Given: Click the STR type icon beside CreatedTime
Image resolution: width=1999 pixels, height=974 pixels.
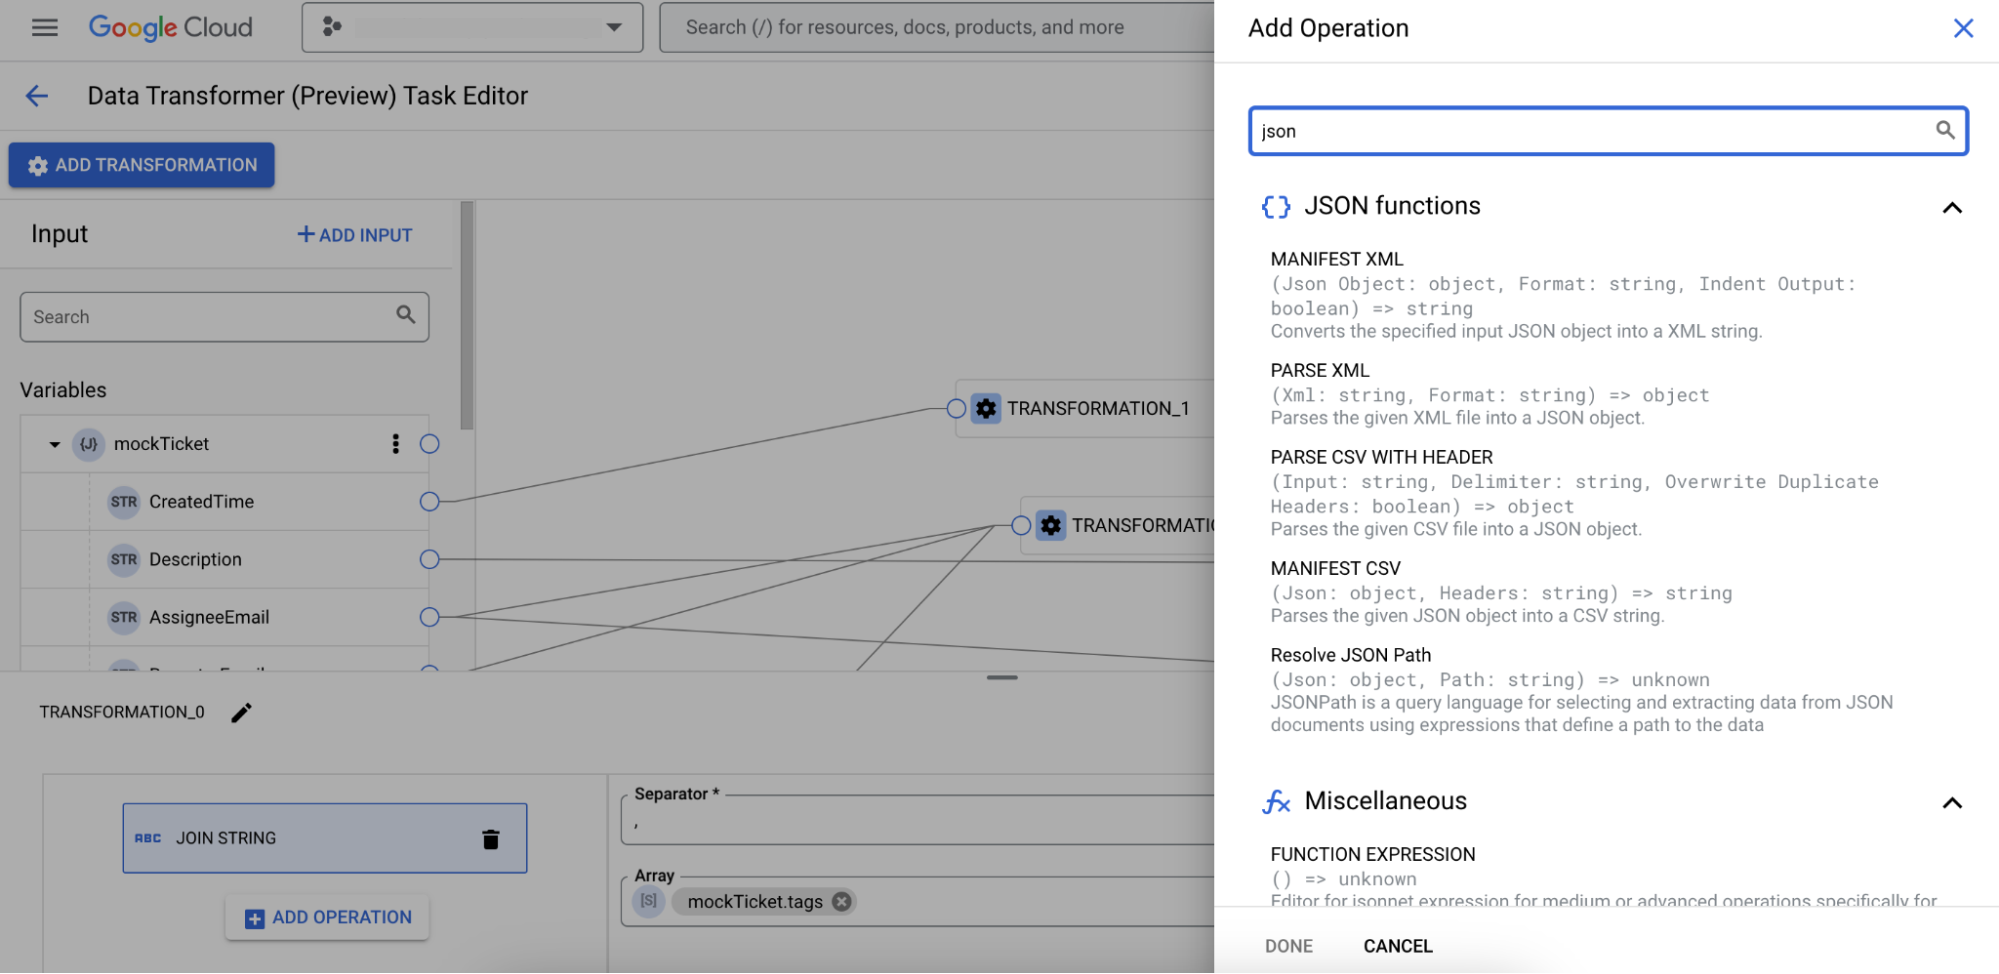Looking at the screenshot, I should [123, 501].
